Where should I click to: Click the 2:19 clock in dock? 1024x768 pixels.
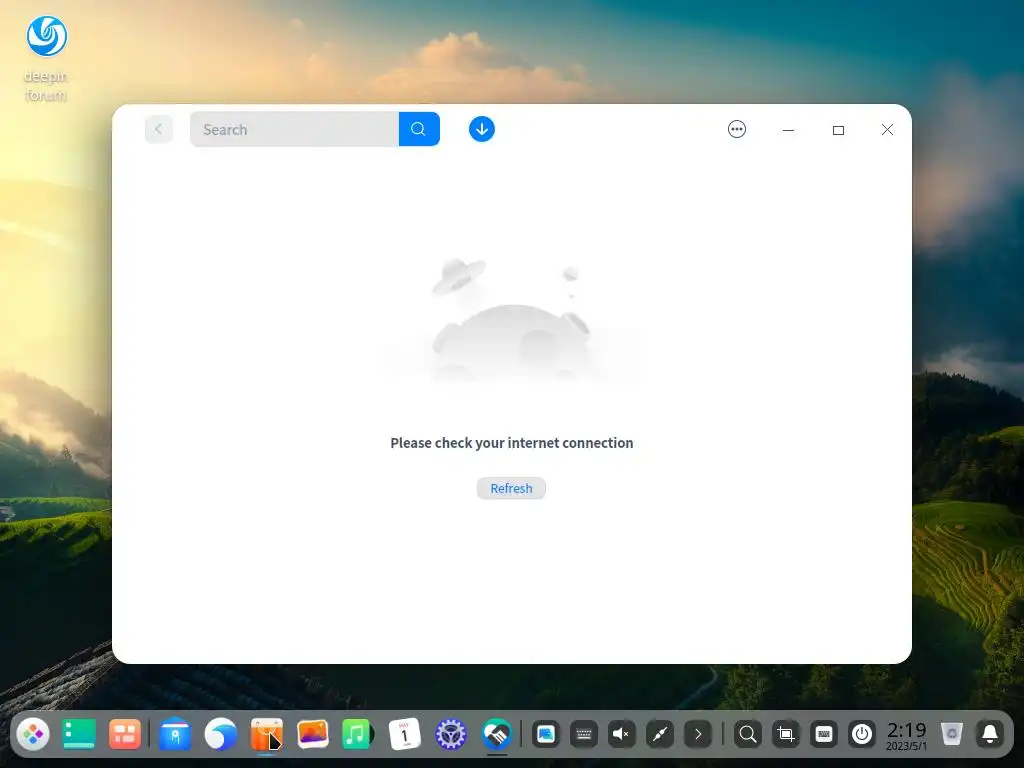click(906, 736)
